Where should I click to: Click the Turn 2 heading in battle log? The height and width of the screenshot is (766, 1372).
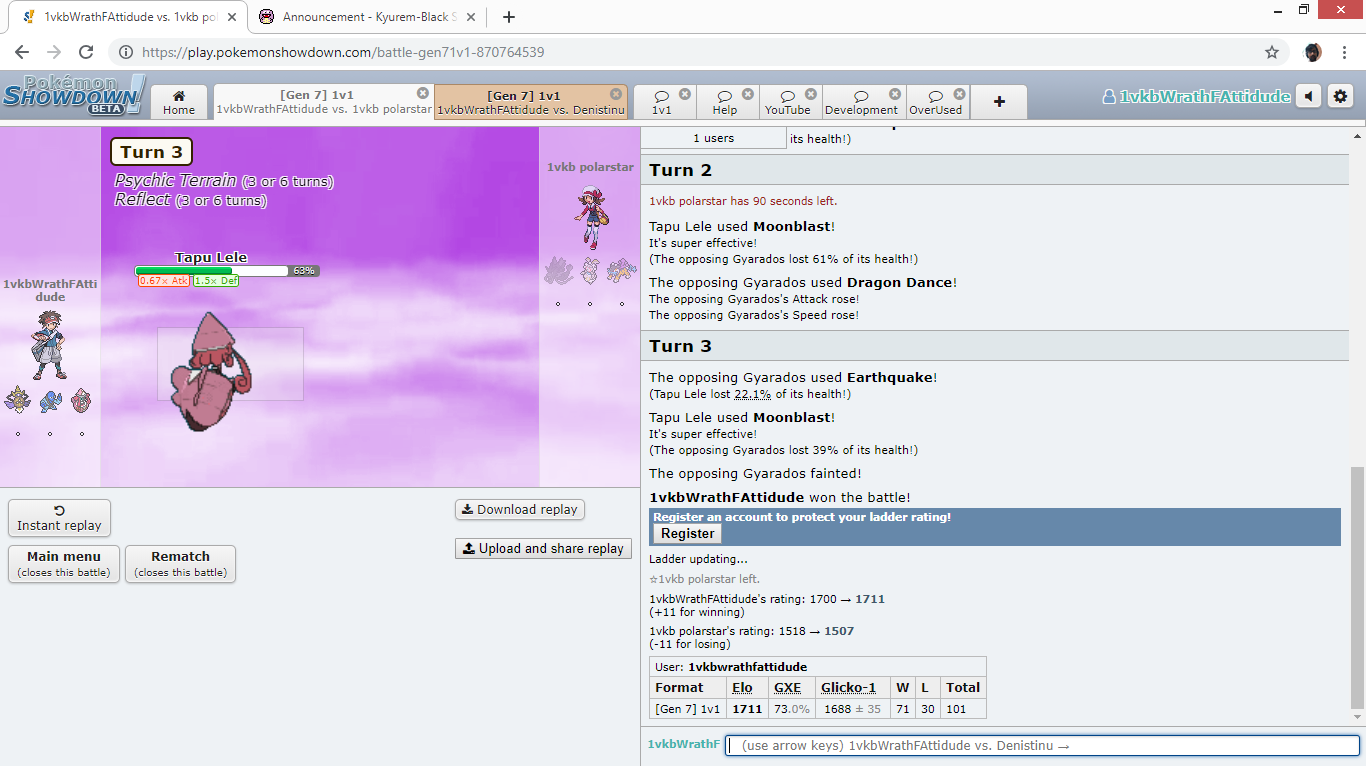point(680,170)
